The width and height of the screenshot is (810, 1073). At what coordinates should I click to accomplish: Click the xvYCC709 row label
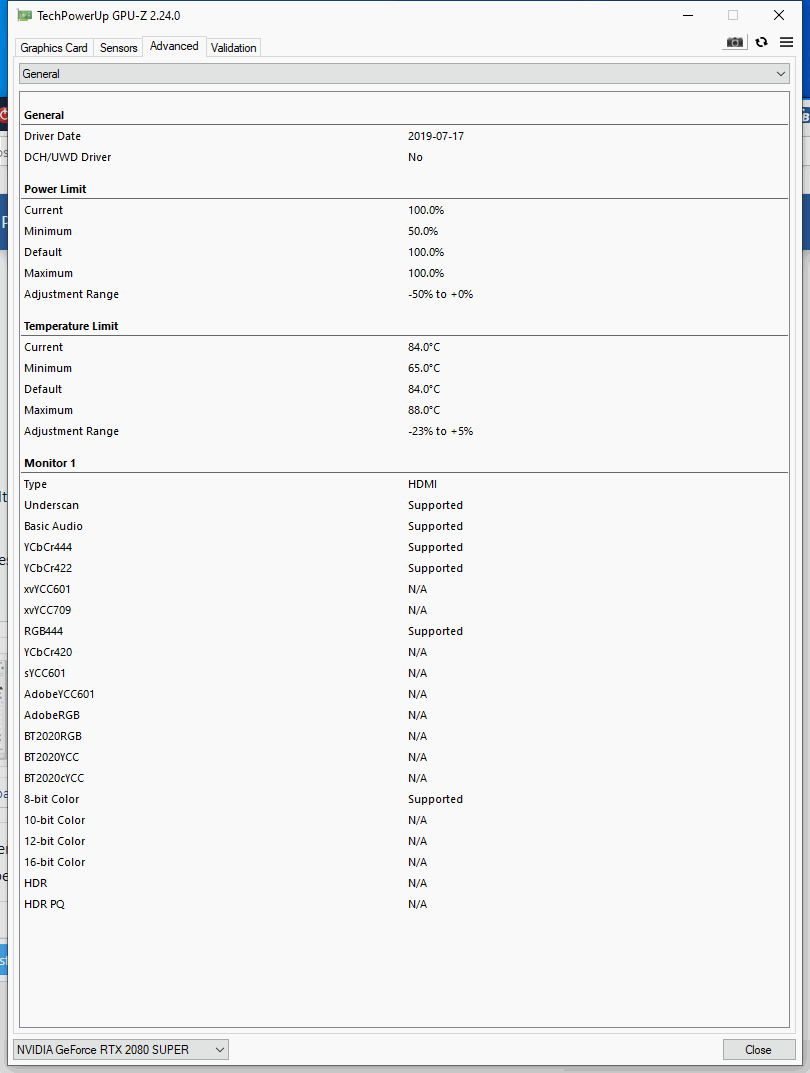pos(47,610)
